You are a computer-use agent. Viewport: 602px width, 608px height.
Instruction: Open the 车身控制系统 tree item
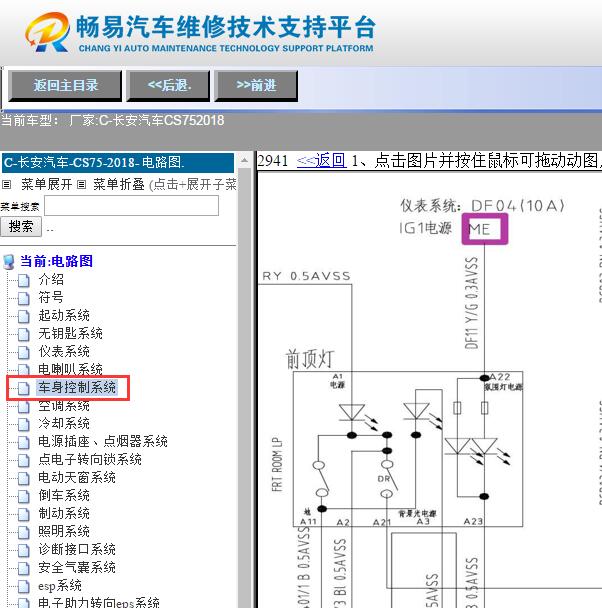pos(77,388)
